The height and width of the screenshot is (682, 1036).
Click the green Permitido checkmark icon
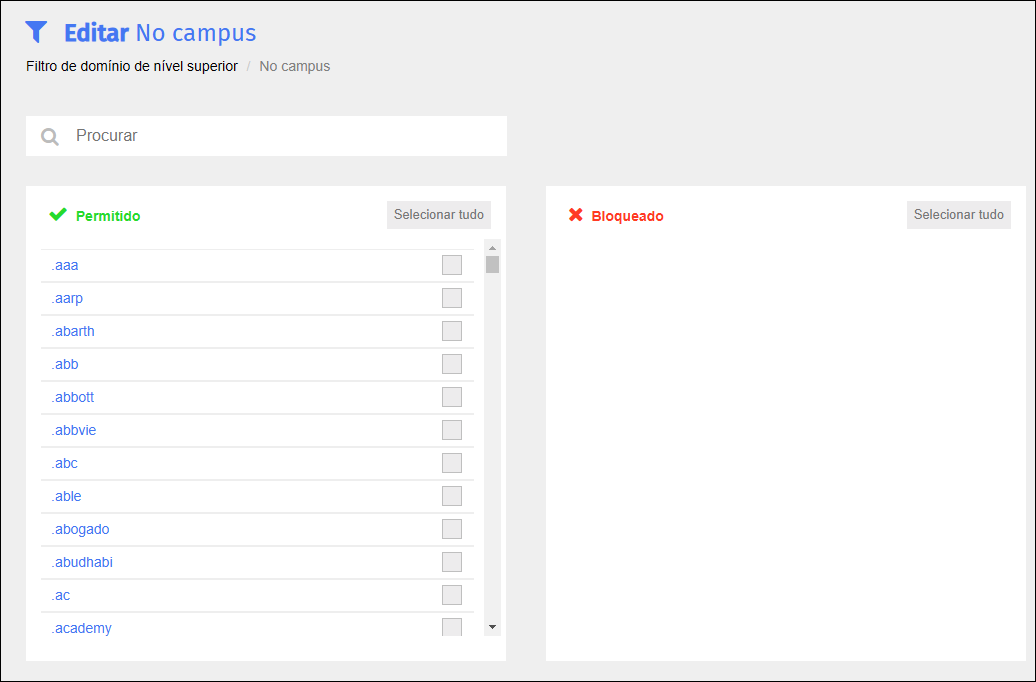[x=58, y=214]
